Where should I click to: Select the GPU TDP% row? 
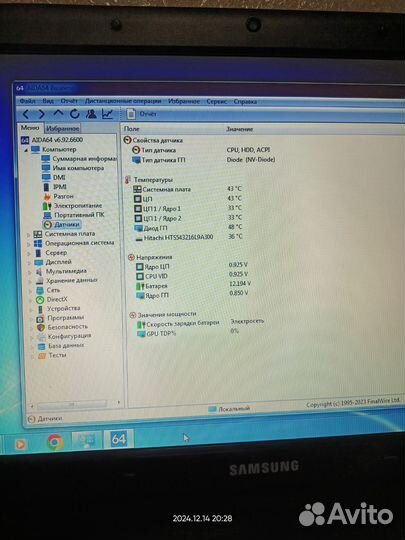188,334
